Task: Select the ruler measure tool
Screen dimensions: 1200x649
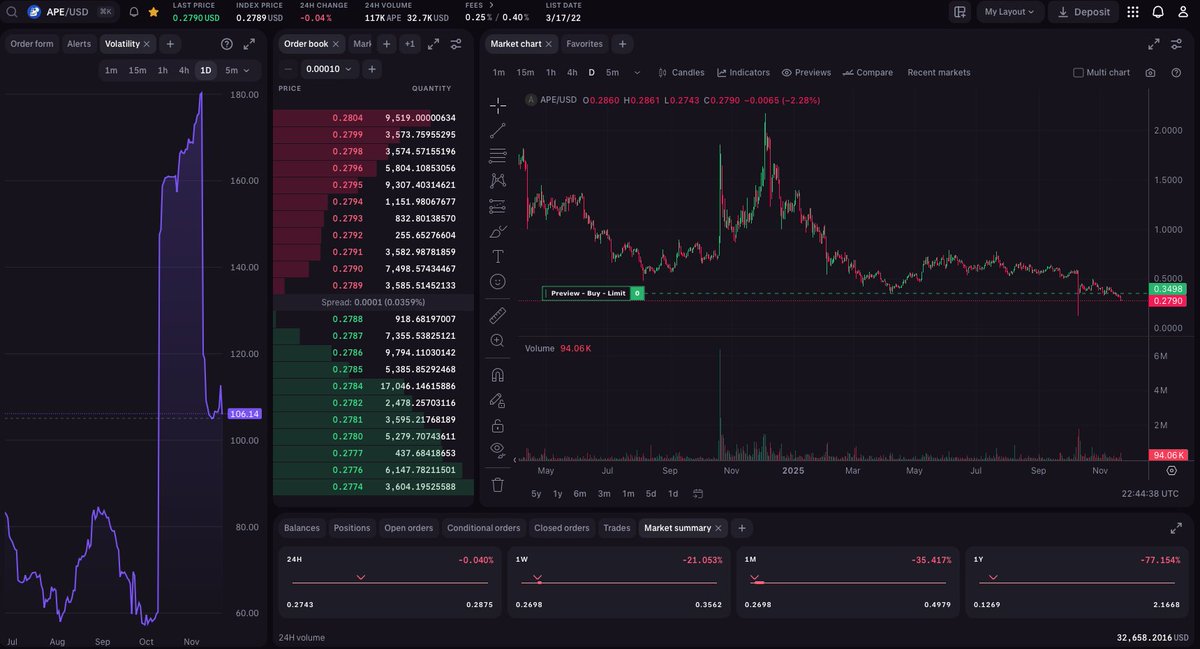Action: click(x=497, y=315)
